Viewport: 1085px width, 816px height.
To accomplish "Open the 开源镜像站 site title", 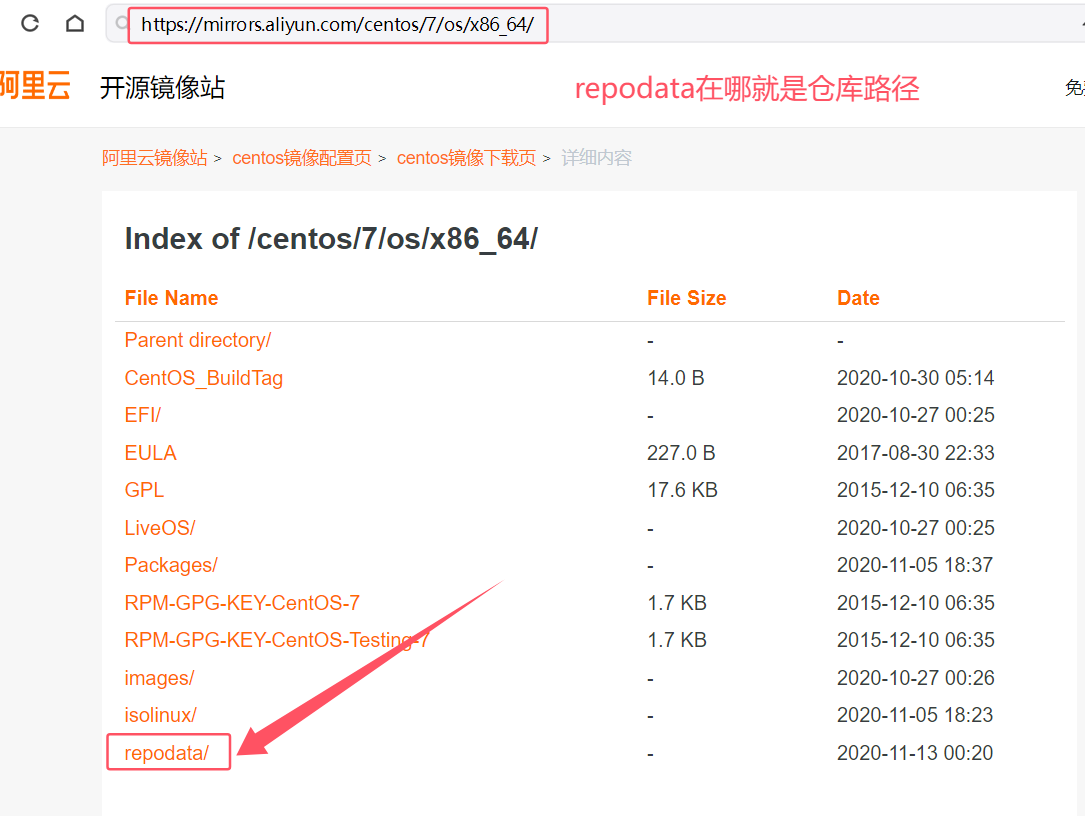I will 163,88.
